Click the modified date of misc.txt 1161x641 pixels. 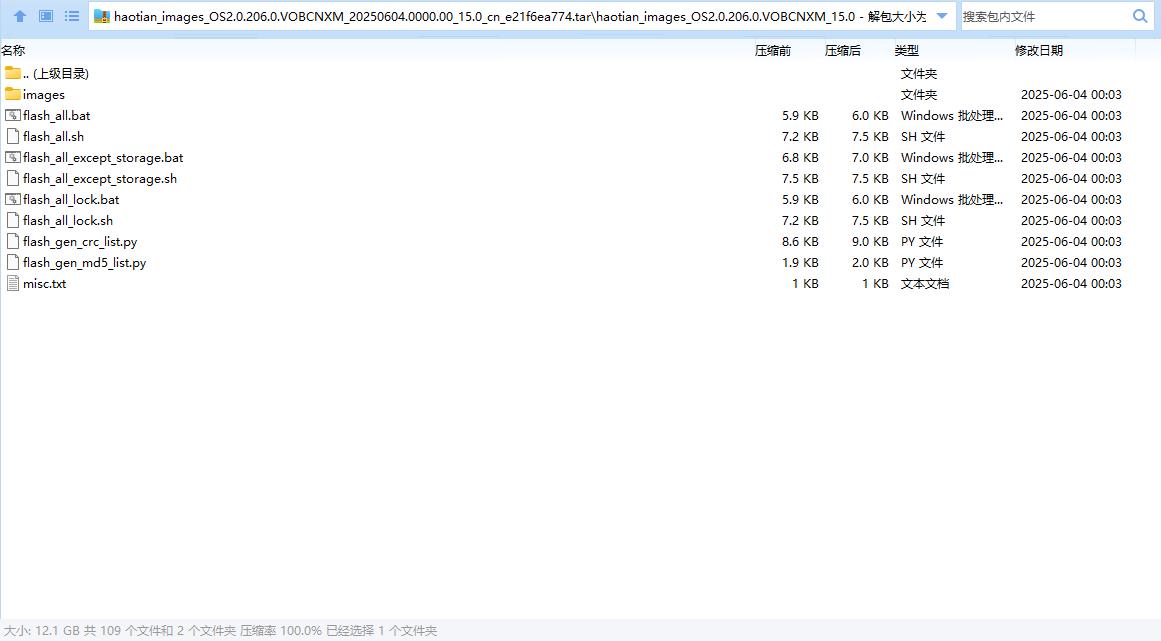(1071, 283)
